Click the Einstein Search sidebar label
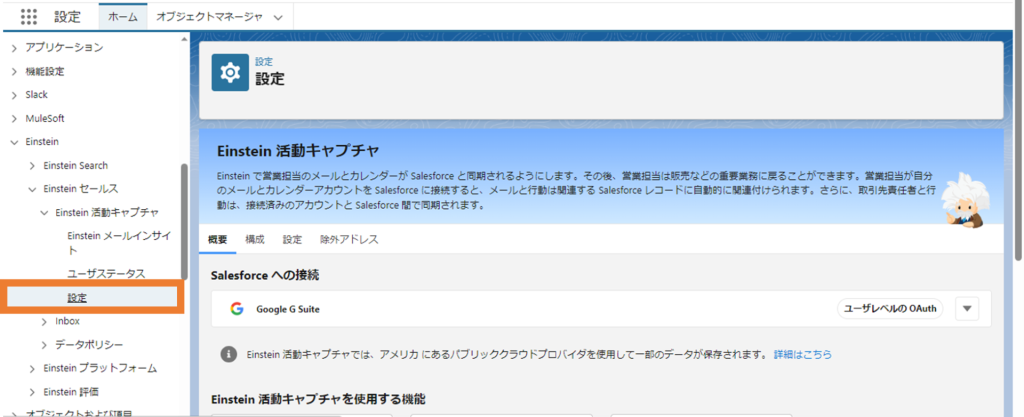The image size is (1024, 417). pyautogui.click(x=76, y=166)
